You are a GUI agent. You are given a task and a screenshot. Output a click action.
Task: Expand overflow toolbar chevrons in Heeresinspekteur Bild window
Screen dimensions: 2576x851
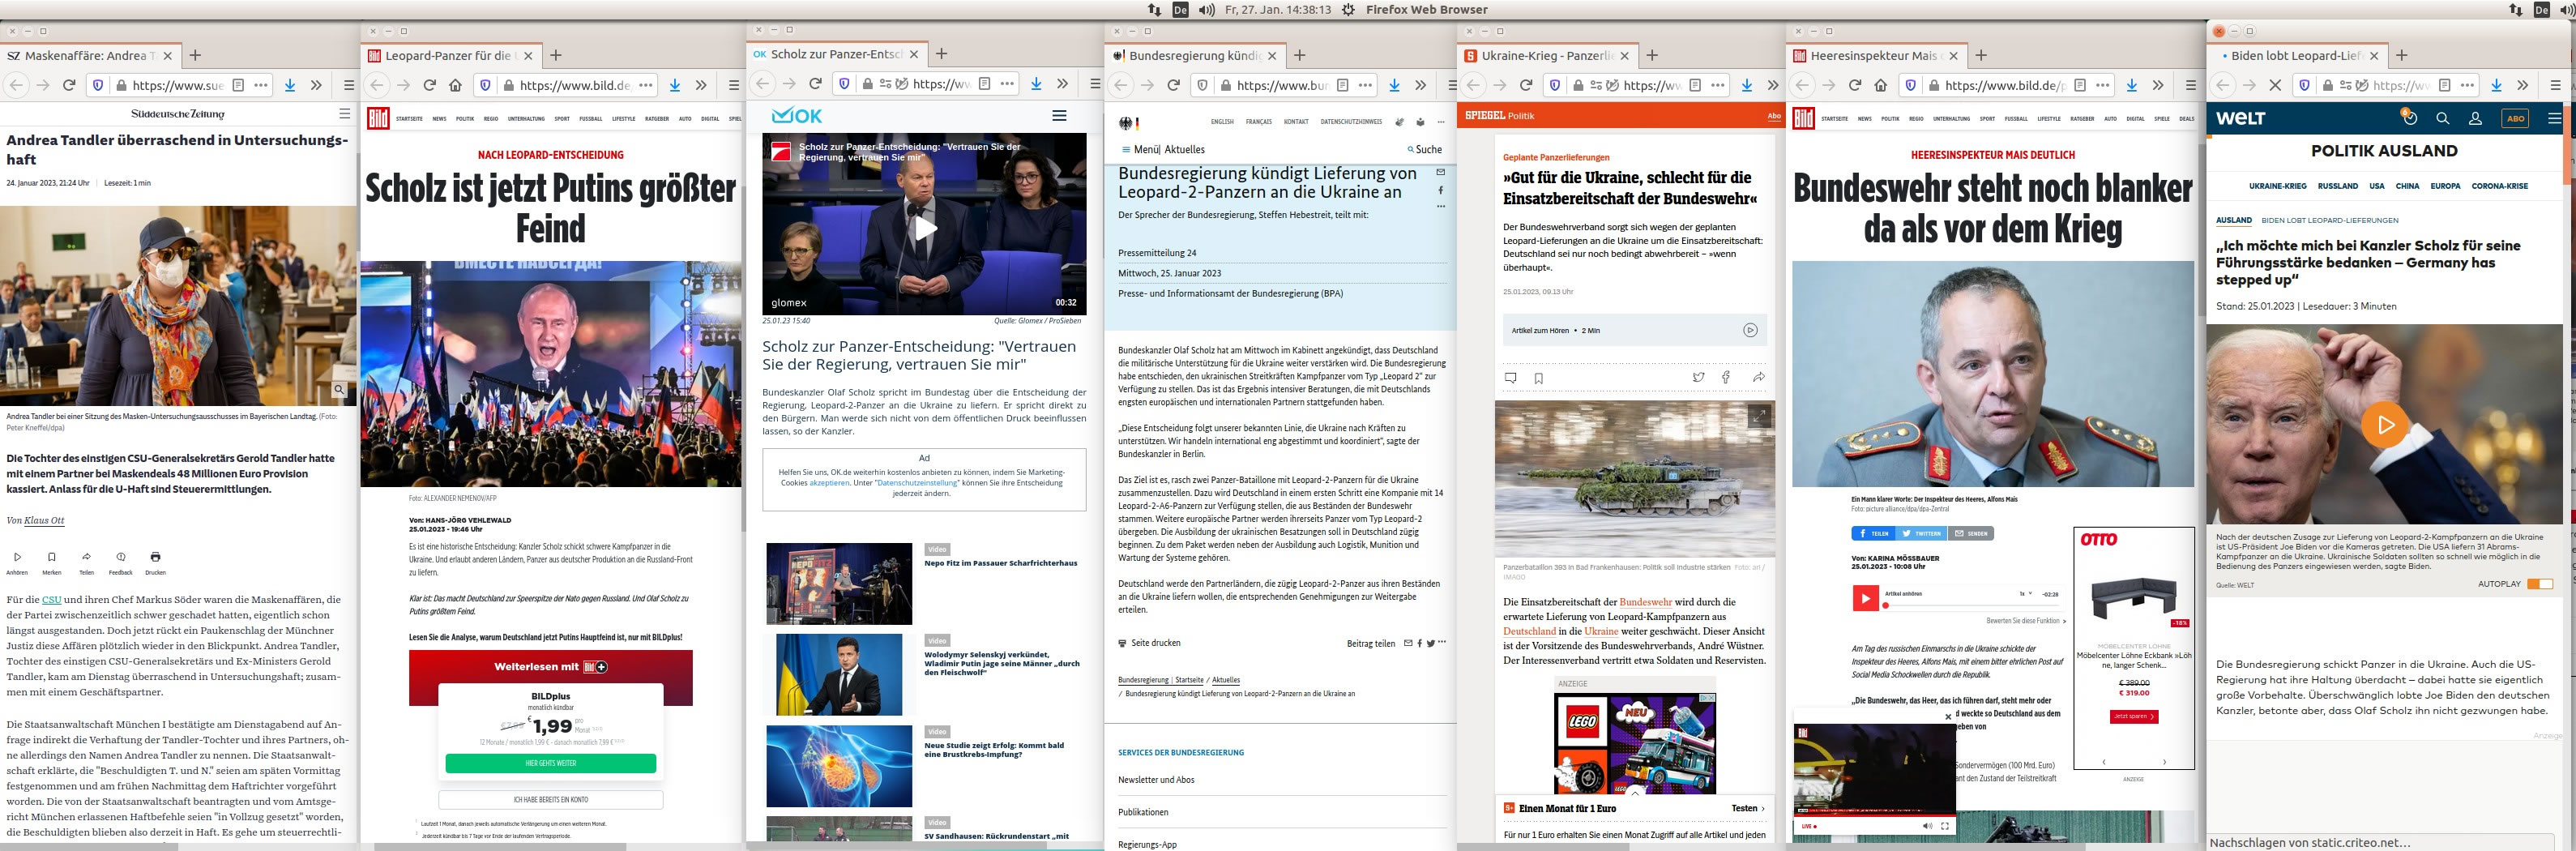pos(2158,85)
